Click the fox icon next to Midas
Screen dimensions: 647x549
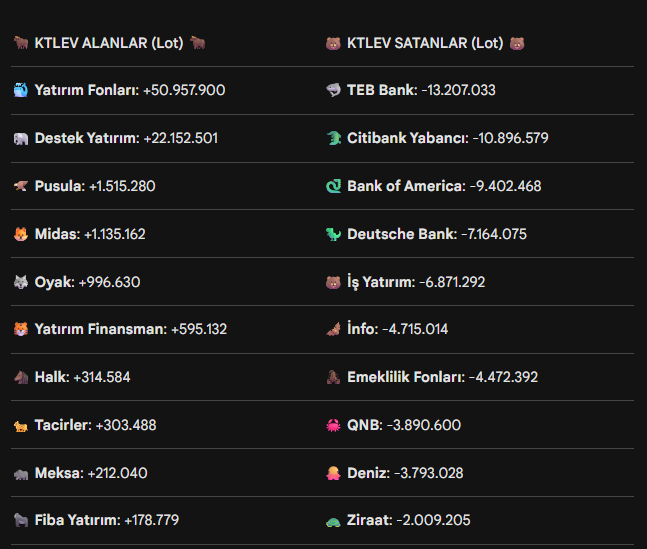21,234
